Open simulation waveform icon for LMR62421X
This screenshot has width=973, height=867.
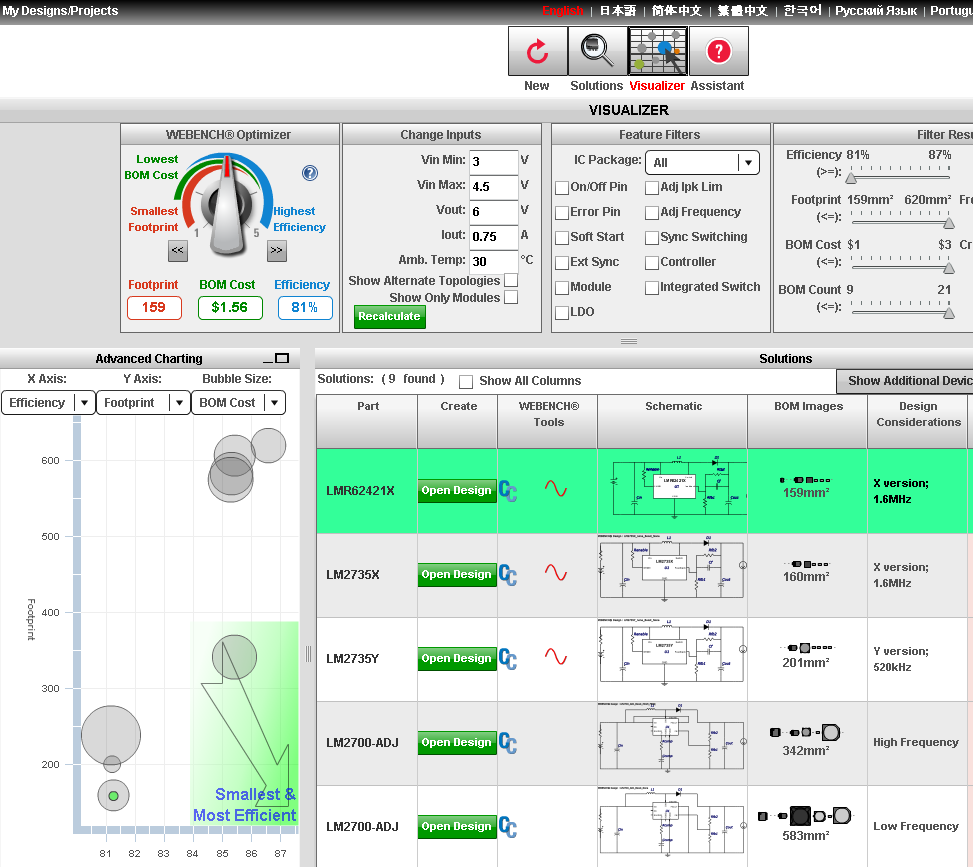pyautogui.click(x=555, y=489)
